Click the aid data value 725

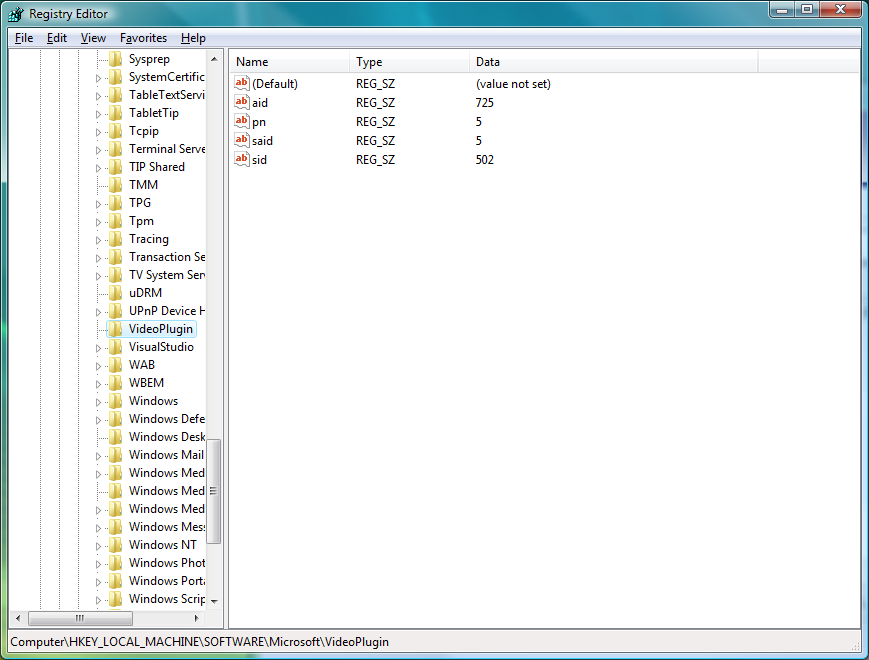(x=484, y=103)
